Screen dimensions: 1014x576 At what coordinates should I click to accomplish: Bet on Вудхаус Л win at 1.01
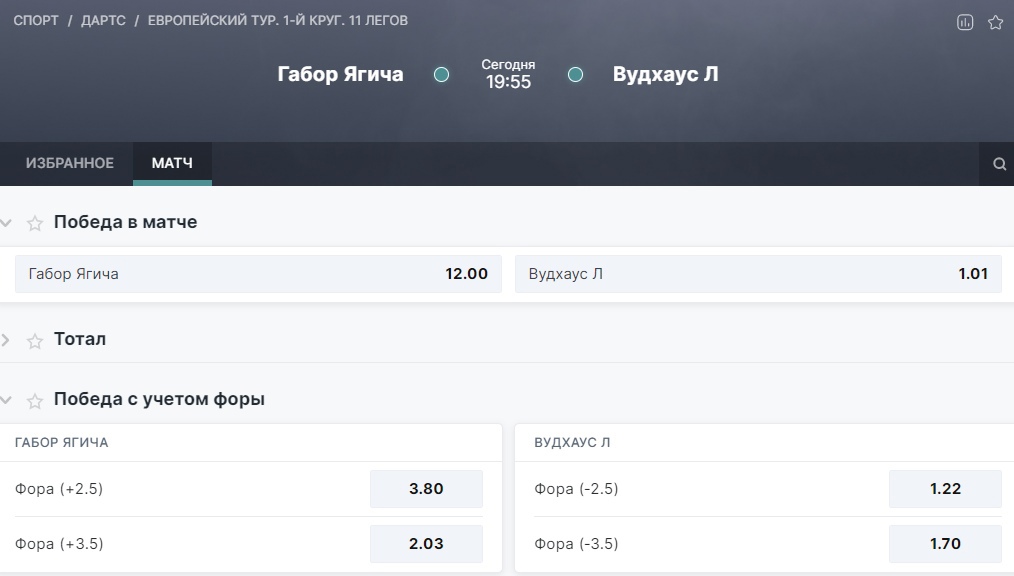(x=758, y=274)
